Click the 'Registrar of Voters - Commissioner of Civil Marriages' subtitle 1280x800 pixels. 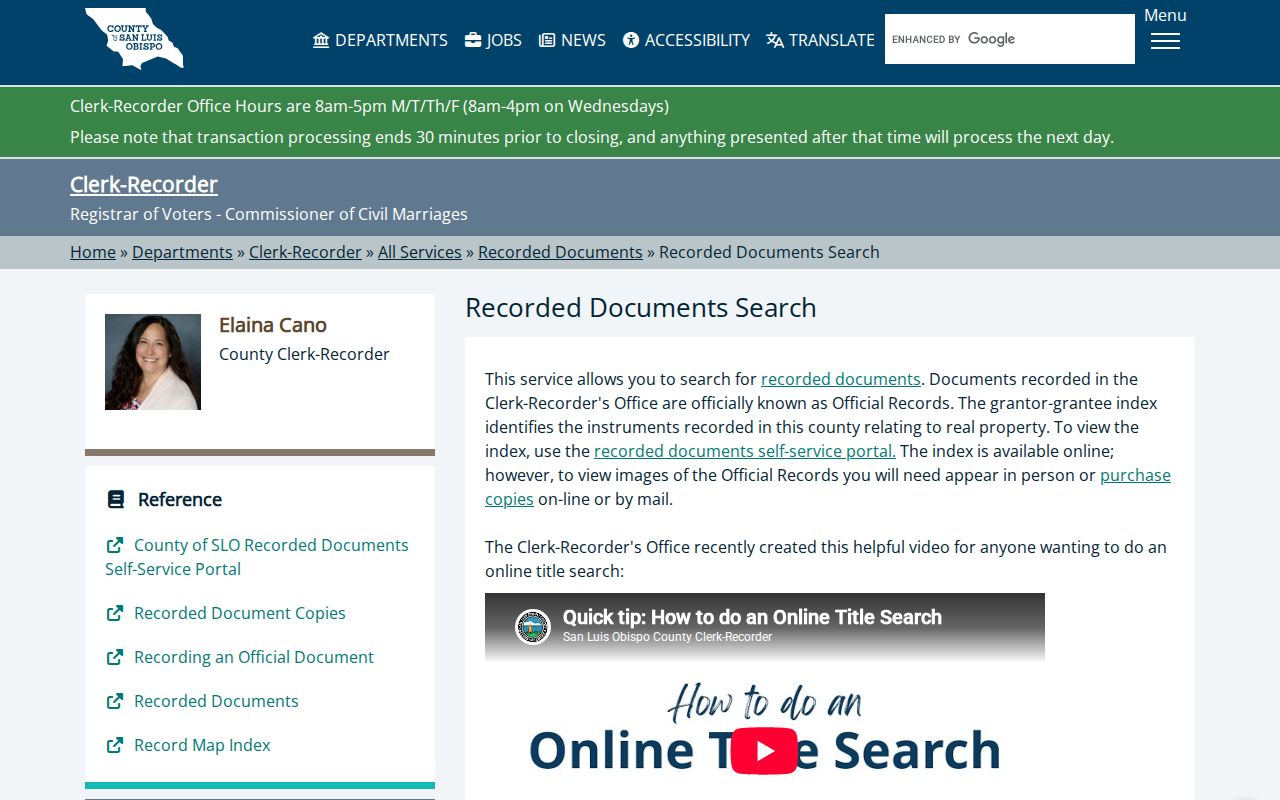click(269, 214)
